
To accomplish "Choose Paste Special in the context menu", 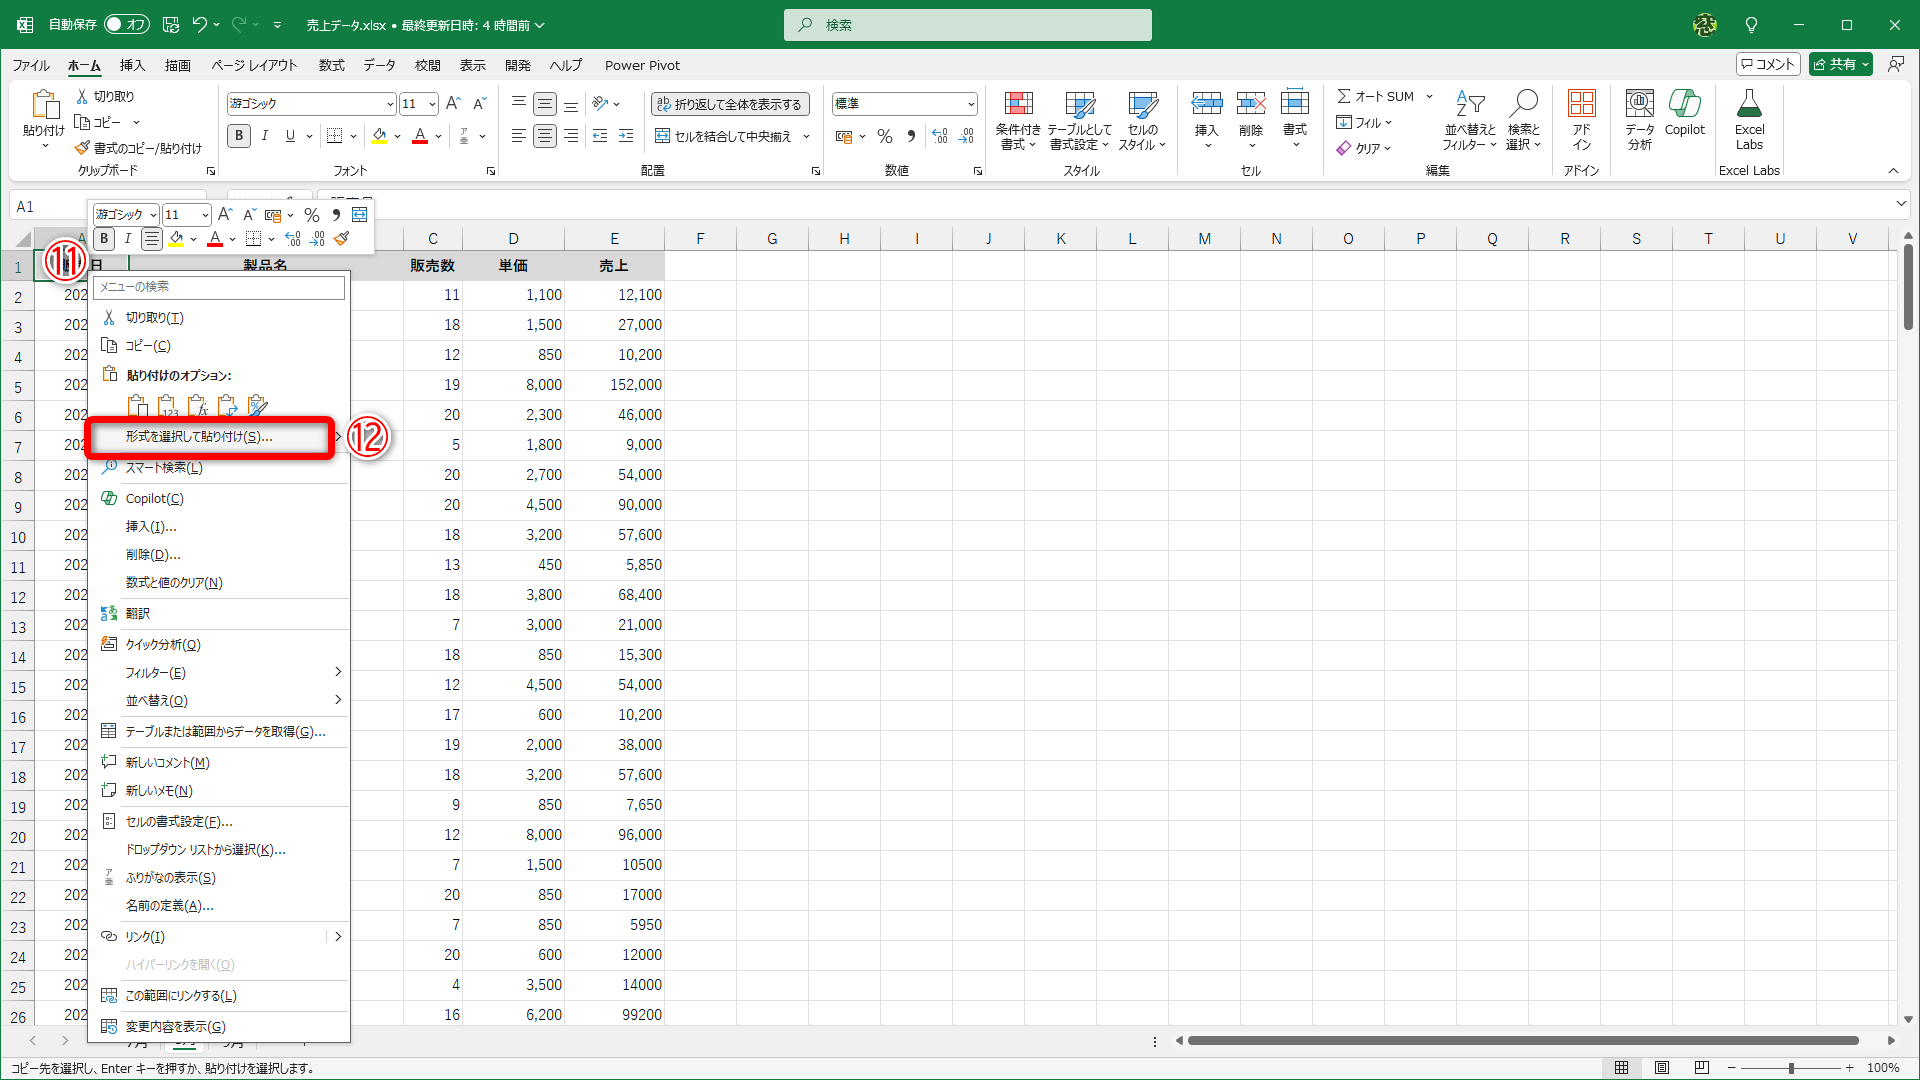I will tap(199, 437).
